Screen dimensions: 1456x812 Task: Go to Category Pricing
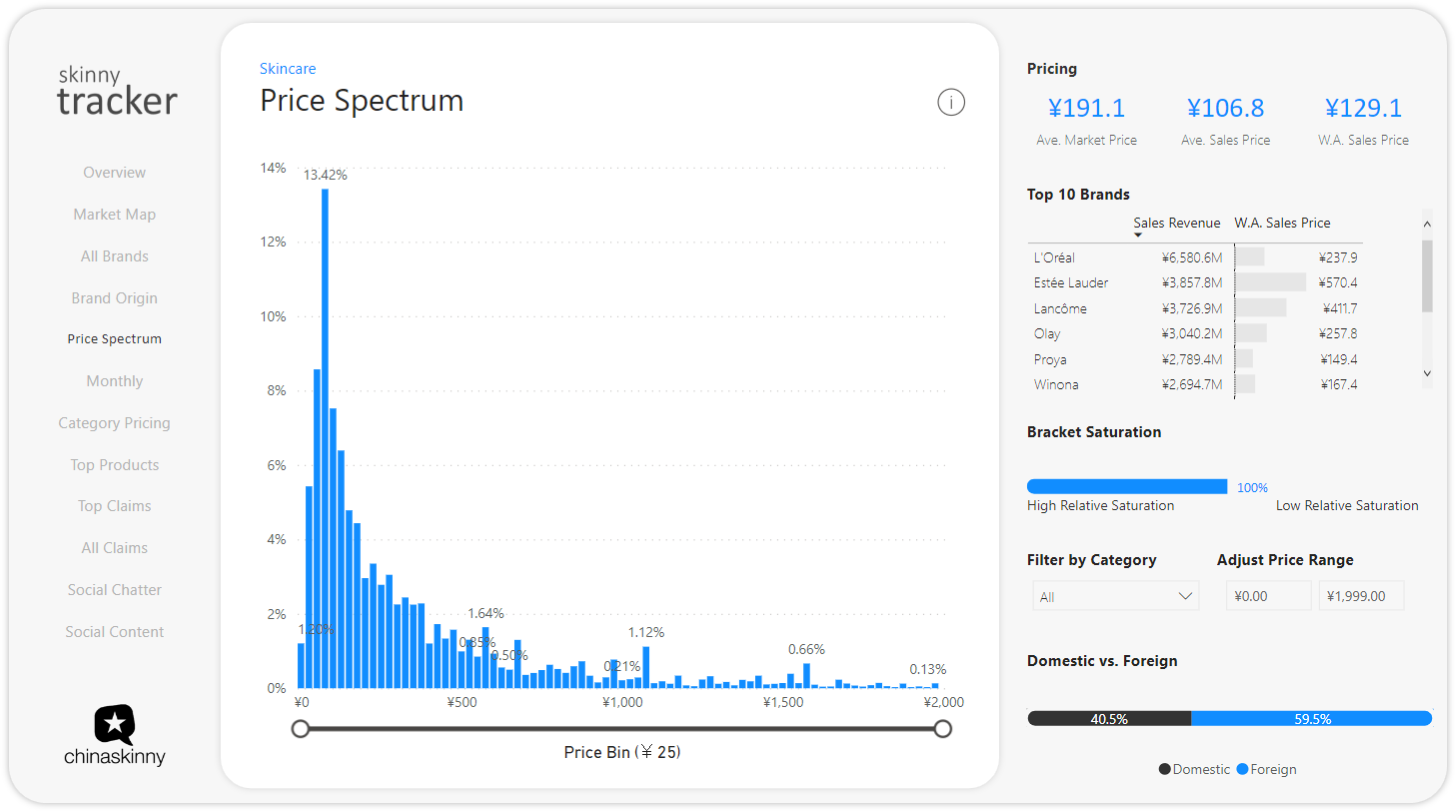point(114,423)
